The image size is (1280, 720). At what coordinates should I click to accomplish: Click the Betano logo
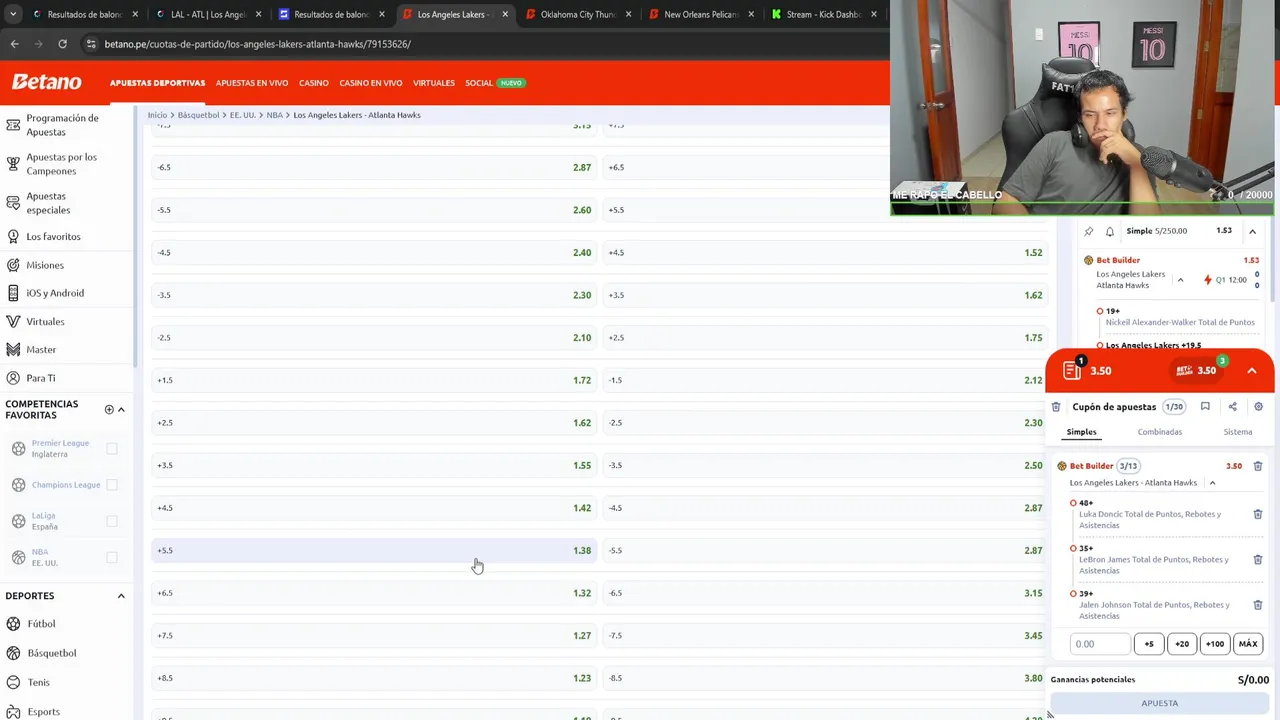(46, 82)
